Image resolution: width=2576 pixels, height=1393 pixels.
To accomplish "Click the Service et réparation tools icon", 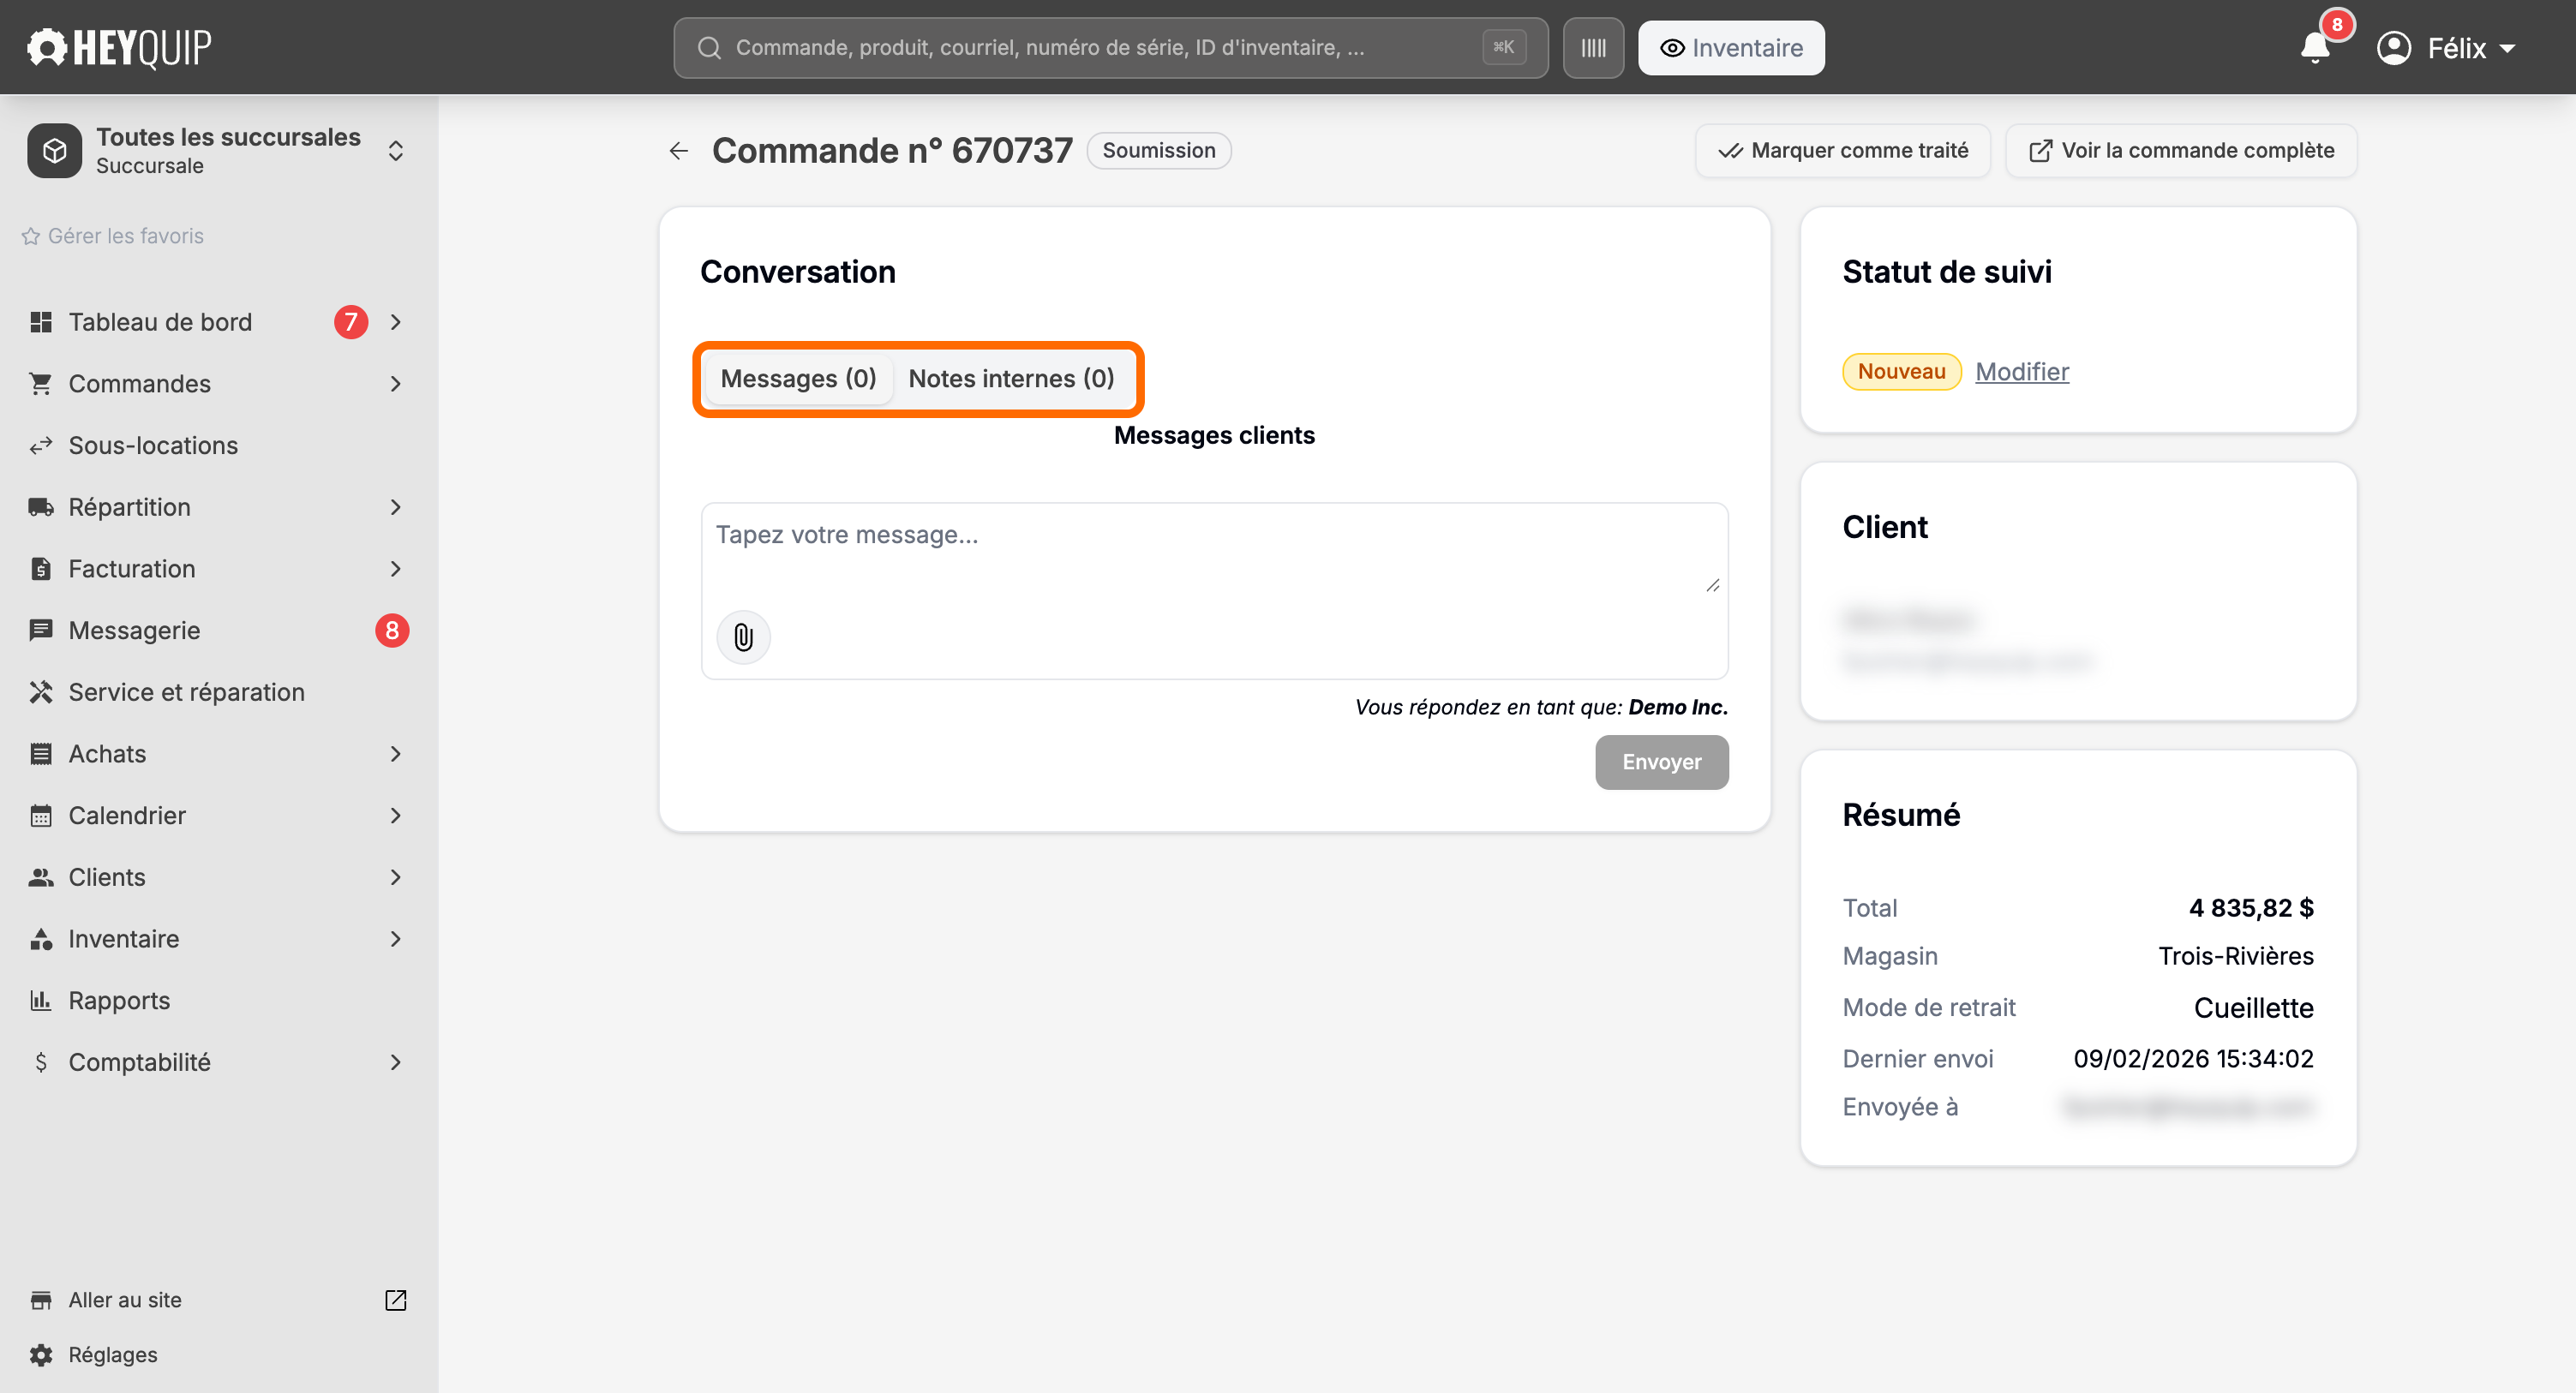I will (41, 692).
